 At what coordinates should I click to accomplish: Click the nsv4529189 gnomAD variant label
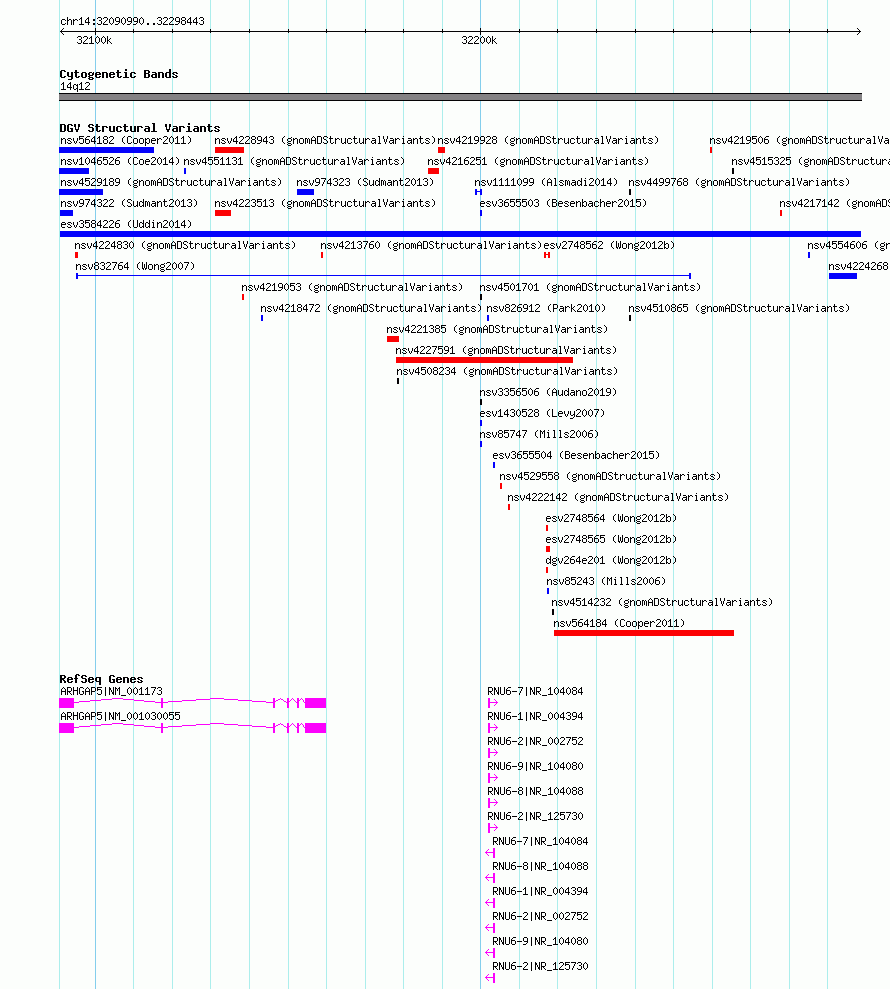(171, 182)
